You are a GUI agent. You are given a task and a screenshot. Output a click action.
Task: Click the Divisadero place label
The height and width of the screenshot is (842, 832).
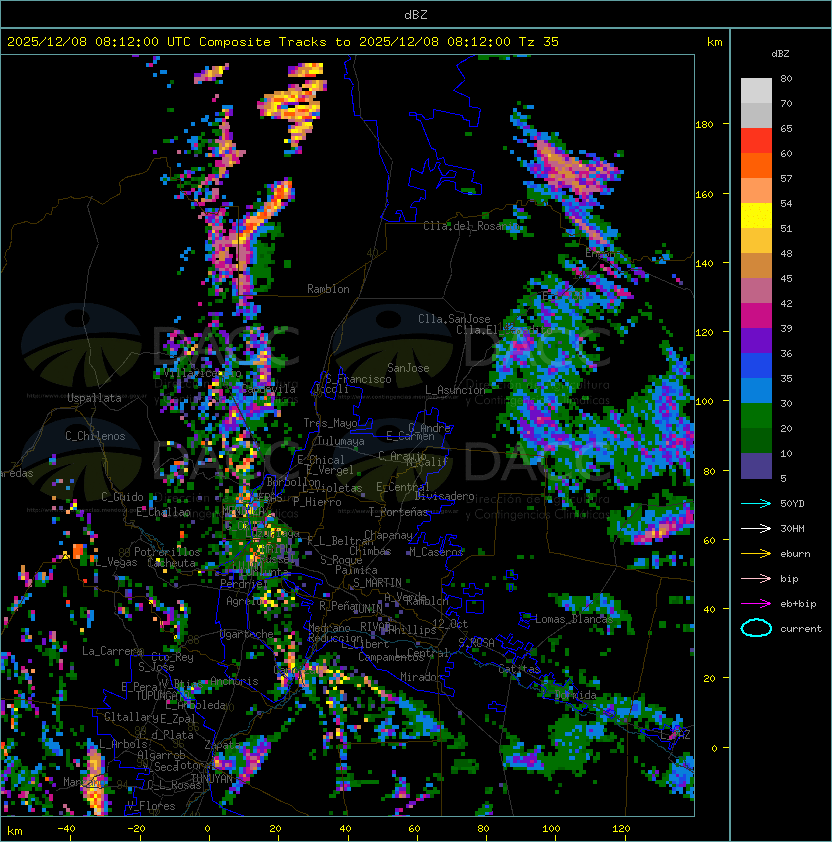(445, 496)
